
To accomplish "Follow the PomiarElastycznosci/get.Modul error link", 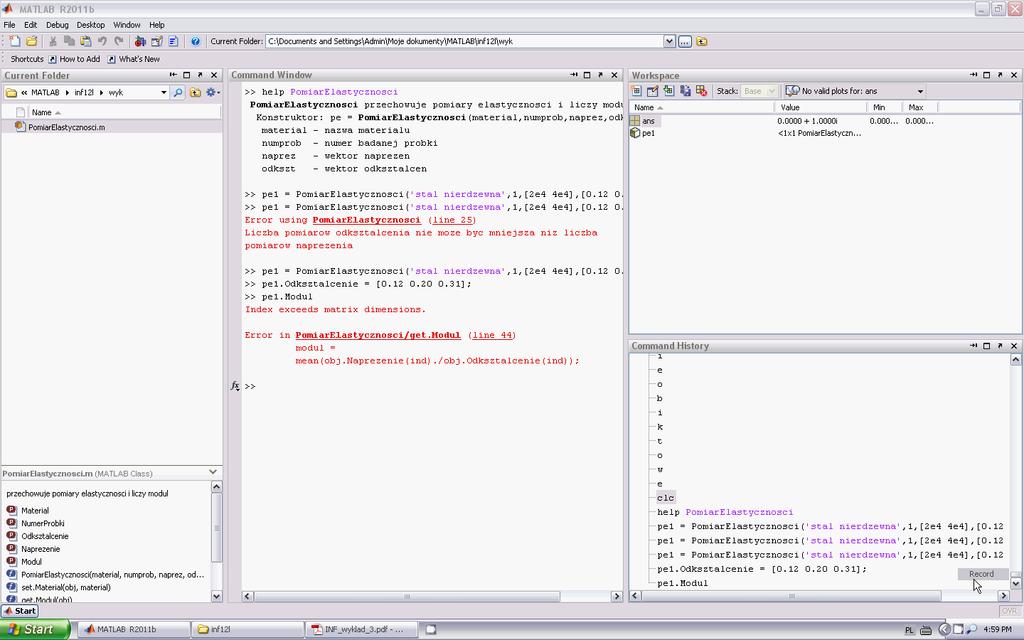I will [378, 335].
